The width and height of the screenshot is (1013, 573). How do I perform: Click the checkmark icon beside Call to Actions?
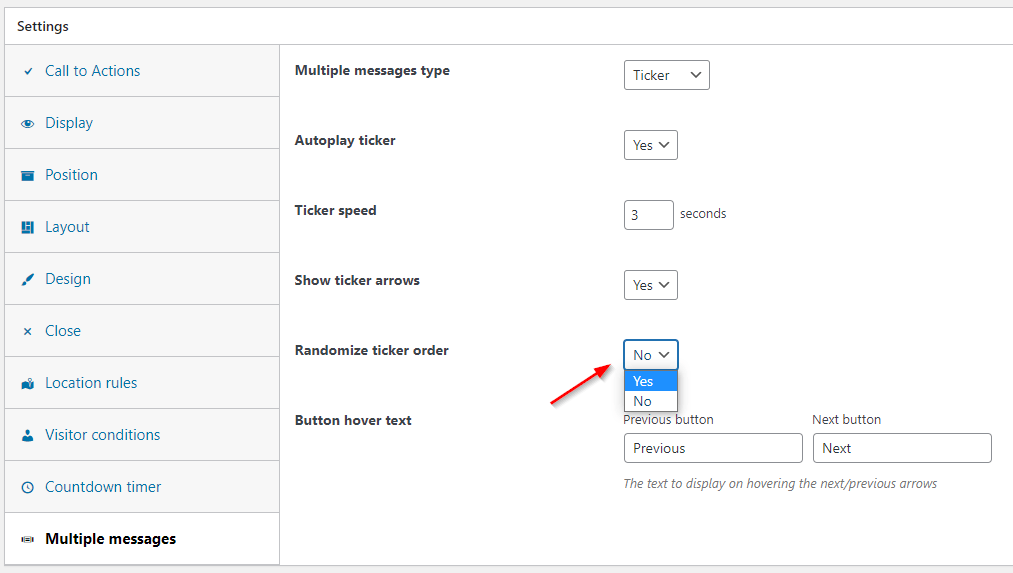pos(28,72)
